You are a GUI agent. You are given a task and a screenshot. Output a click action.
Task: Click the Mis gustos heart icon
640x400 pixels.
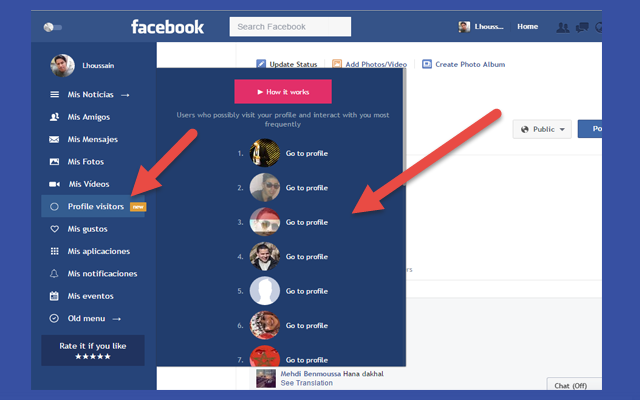pyautogui.click(x=54, y=229)
